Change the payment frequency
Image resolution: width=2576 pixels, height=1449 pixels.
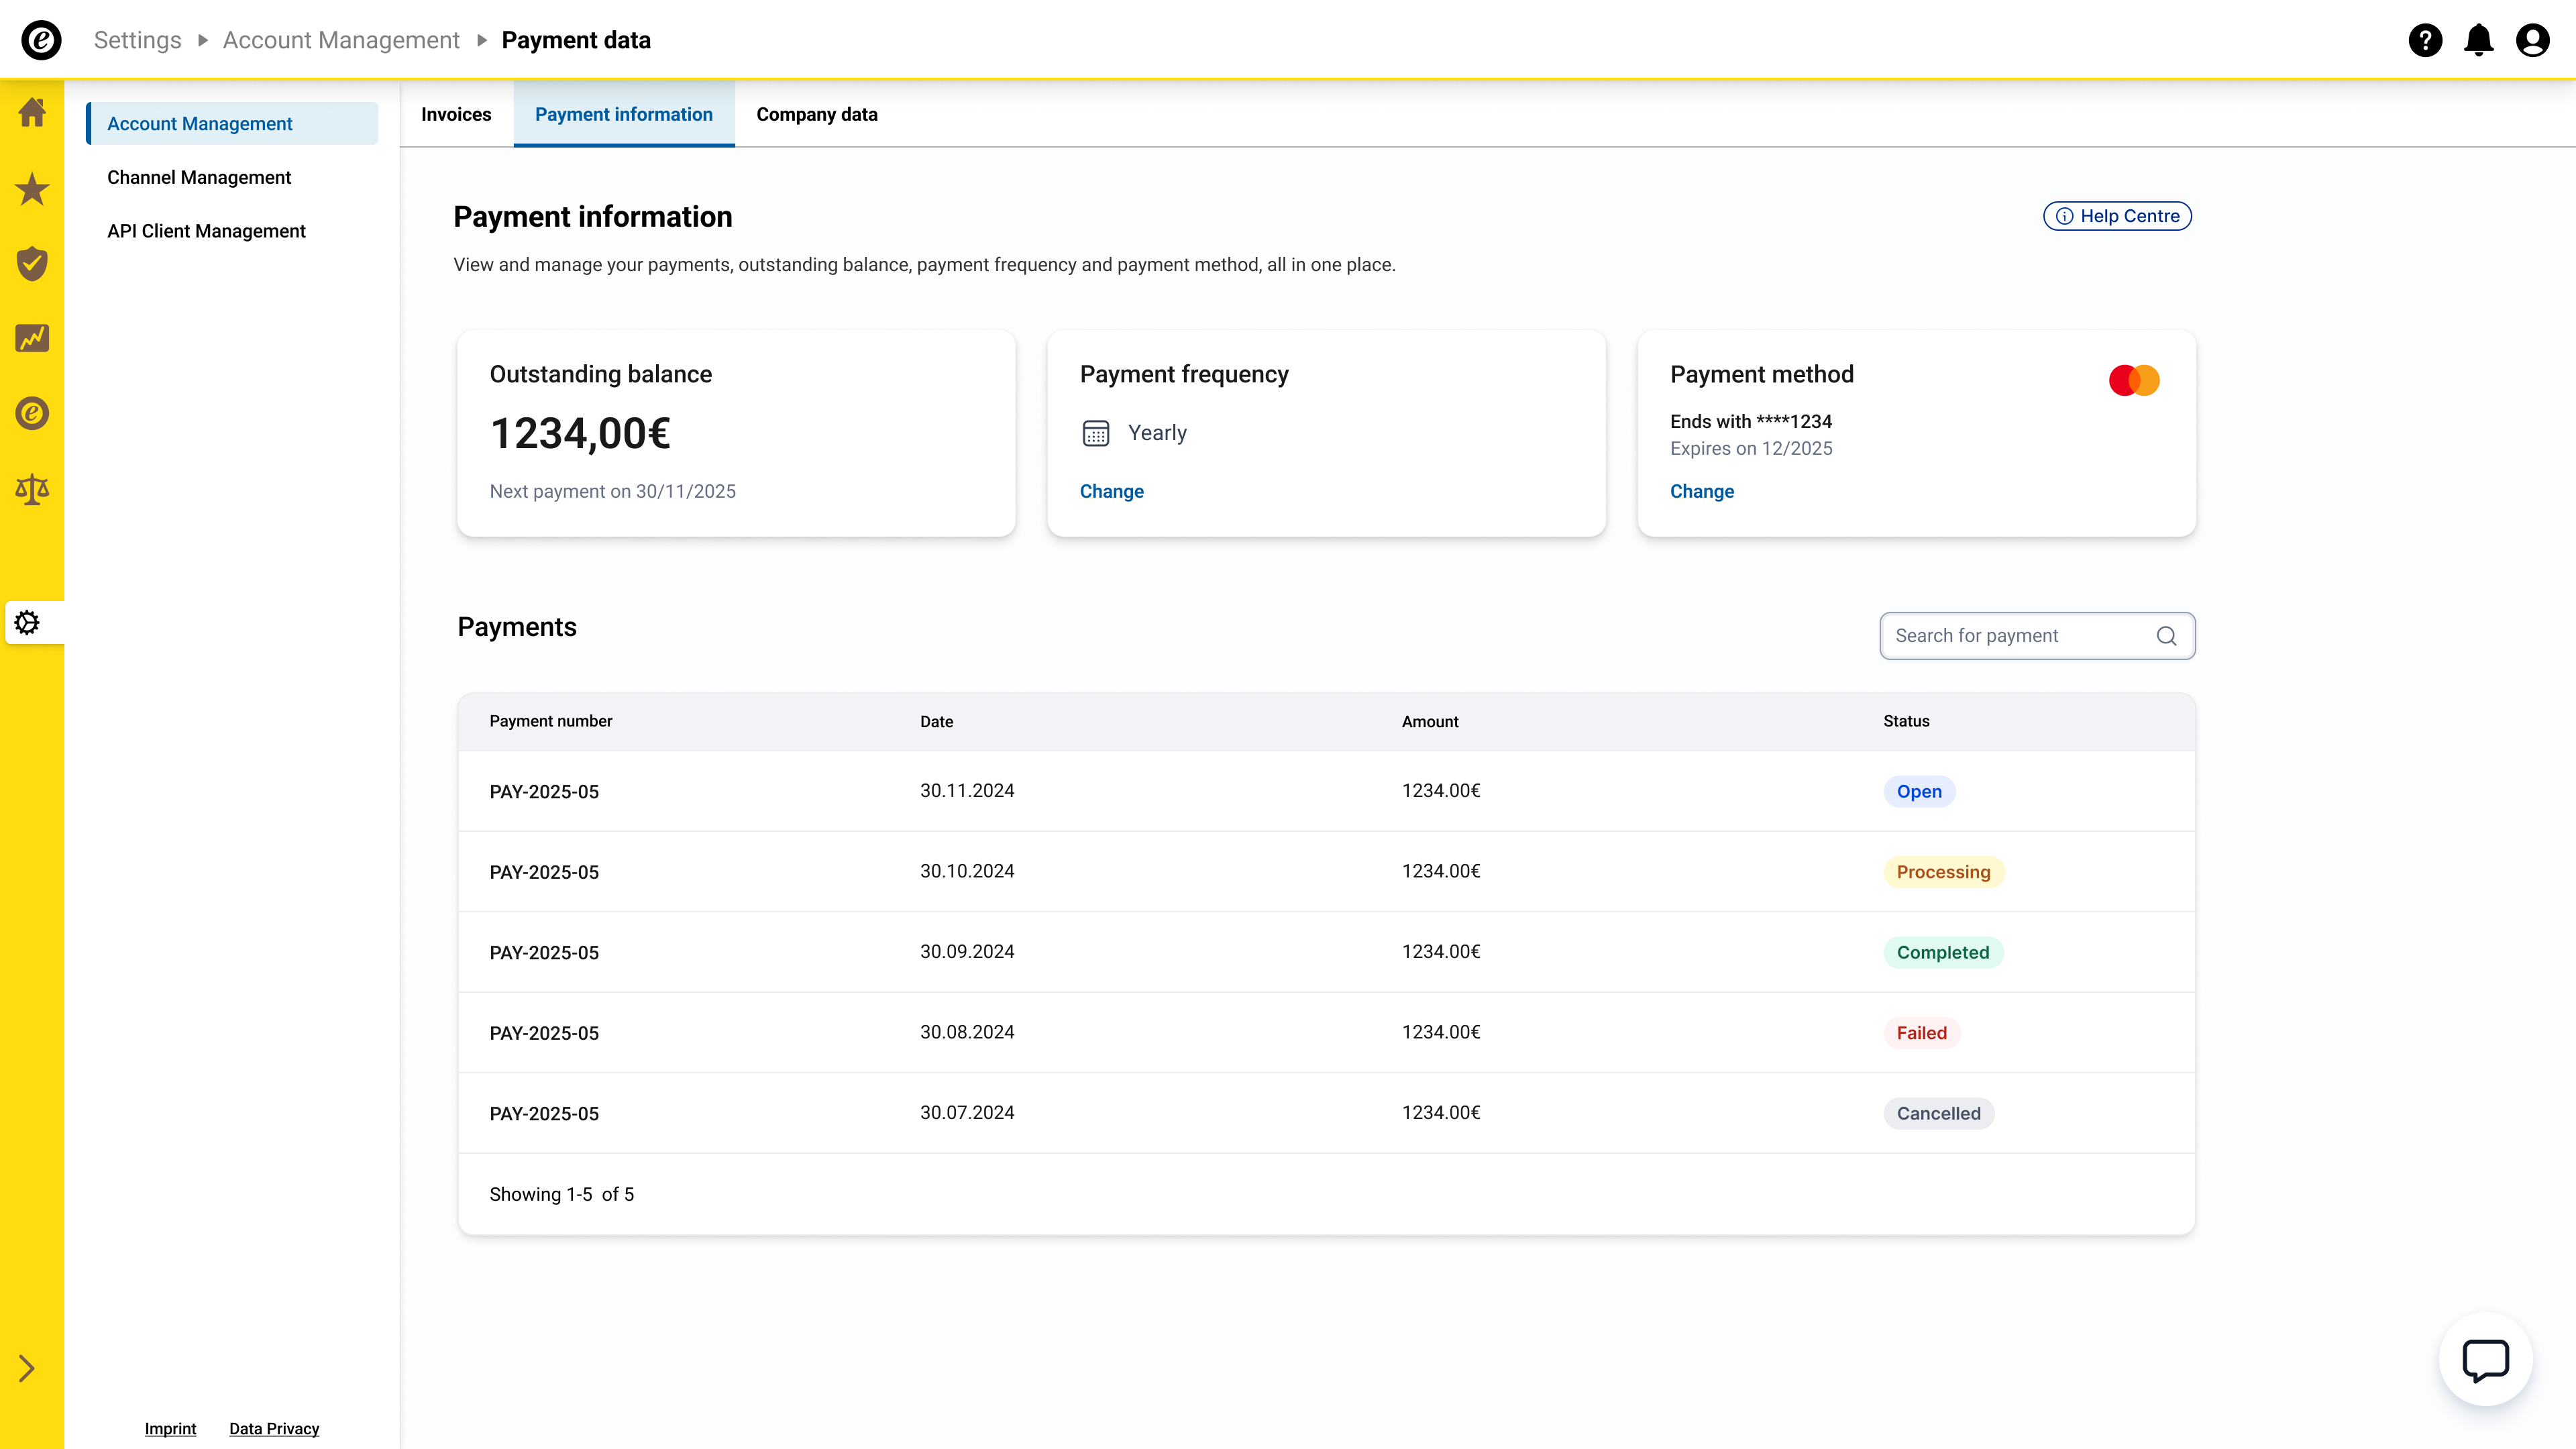click(1112, 491)
